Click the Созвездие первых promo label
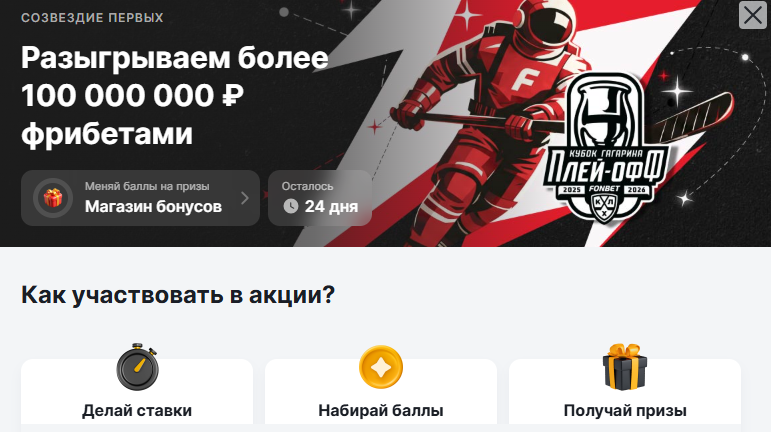Viewport: 771px width, 432px height. 92,18
